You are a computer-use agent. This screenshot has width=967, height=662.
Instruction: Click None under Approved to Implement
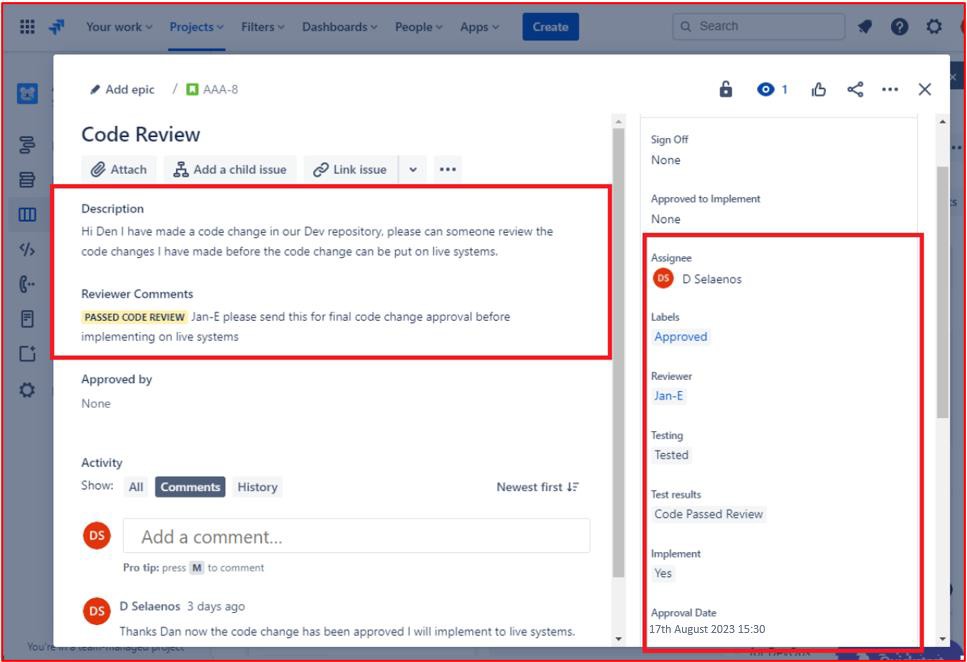tap(665, 219)
